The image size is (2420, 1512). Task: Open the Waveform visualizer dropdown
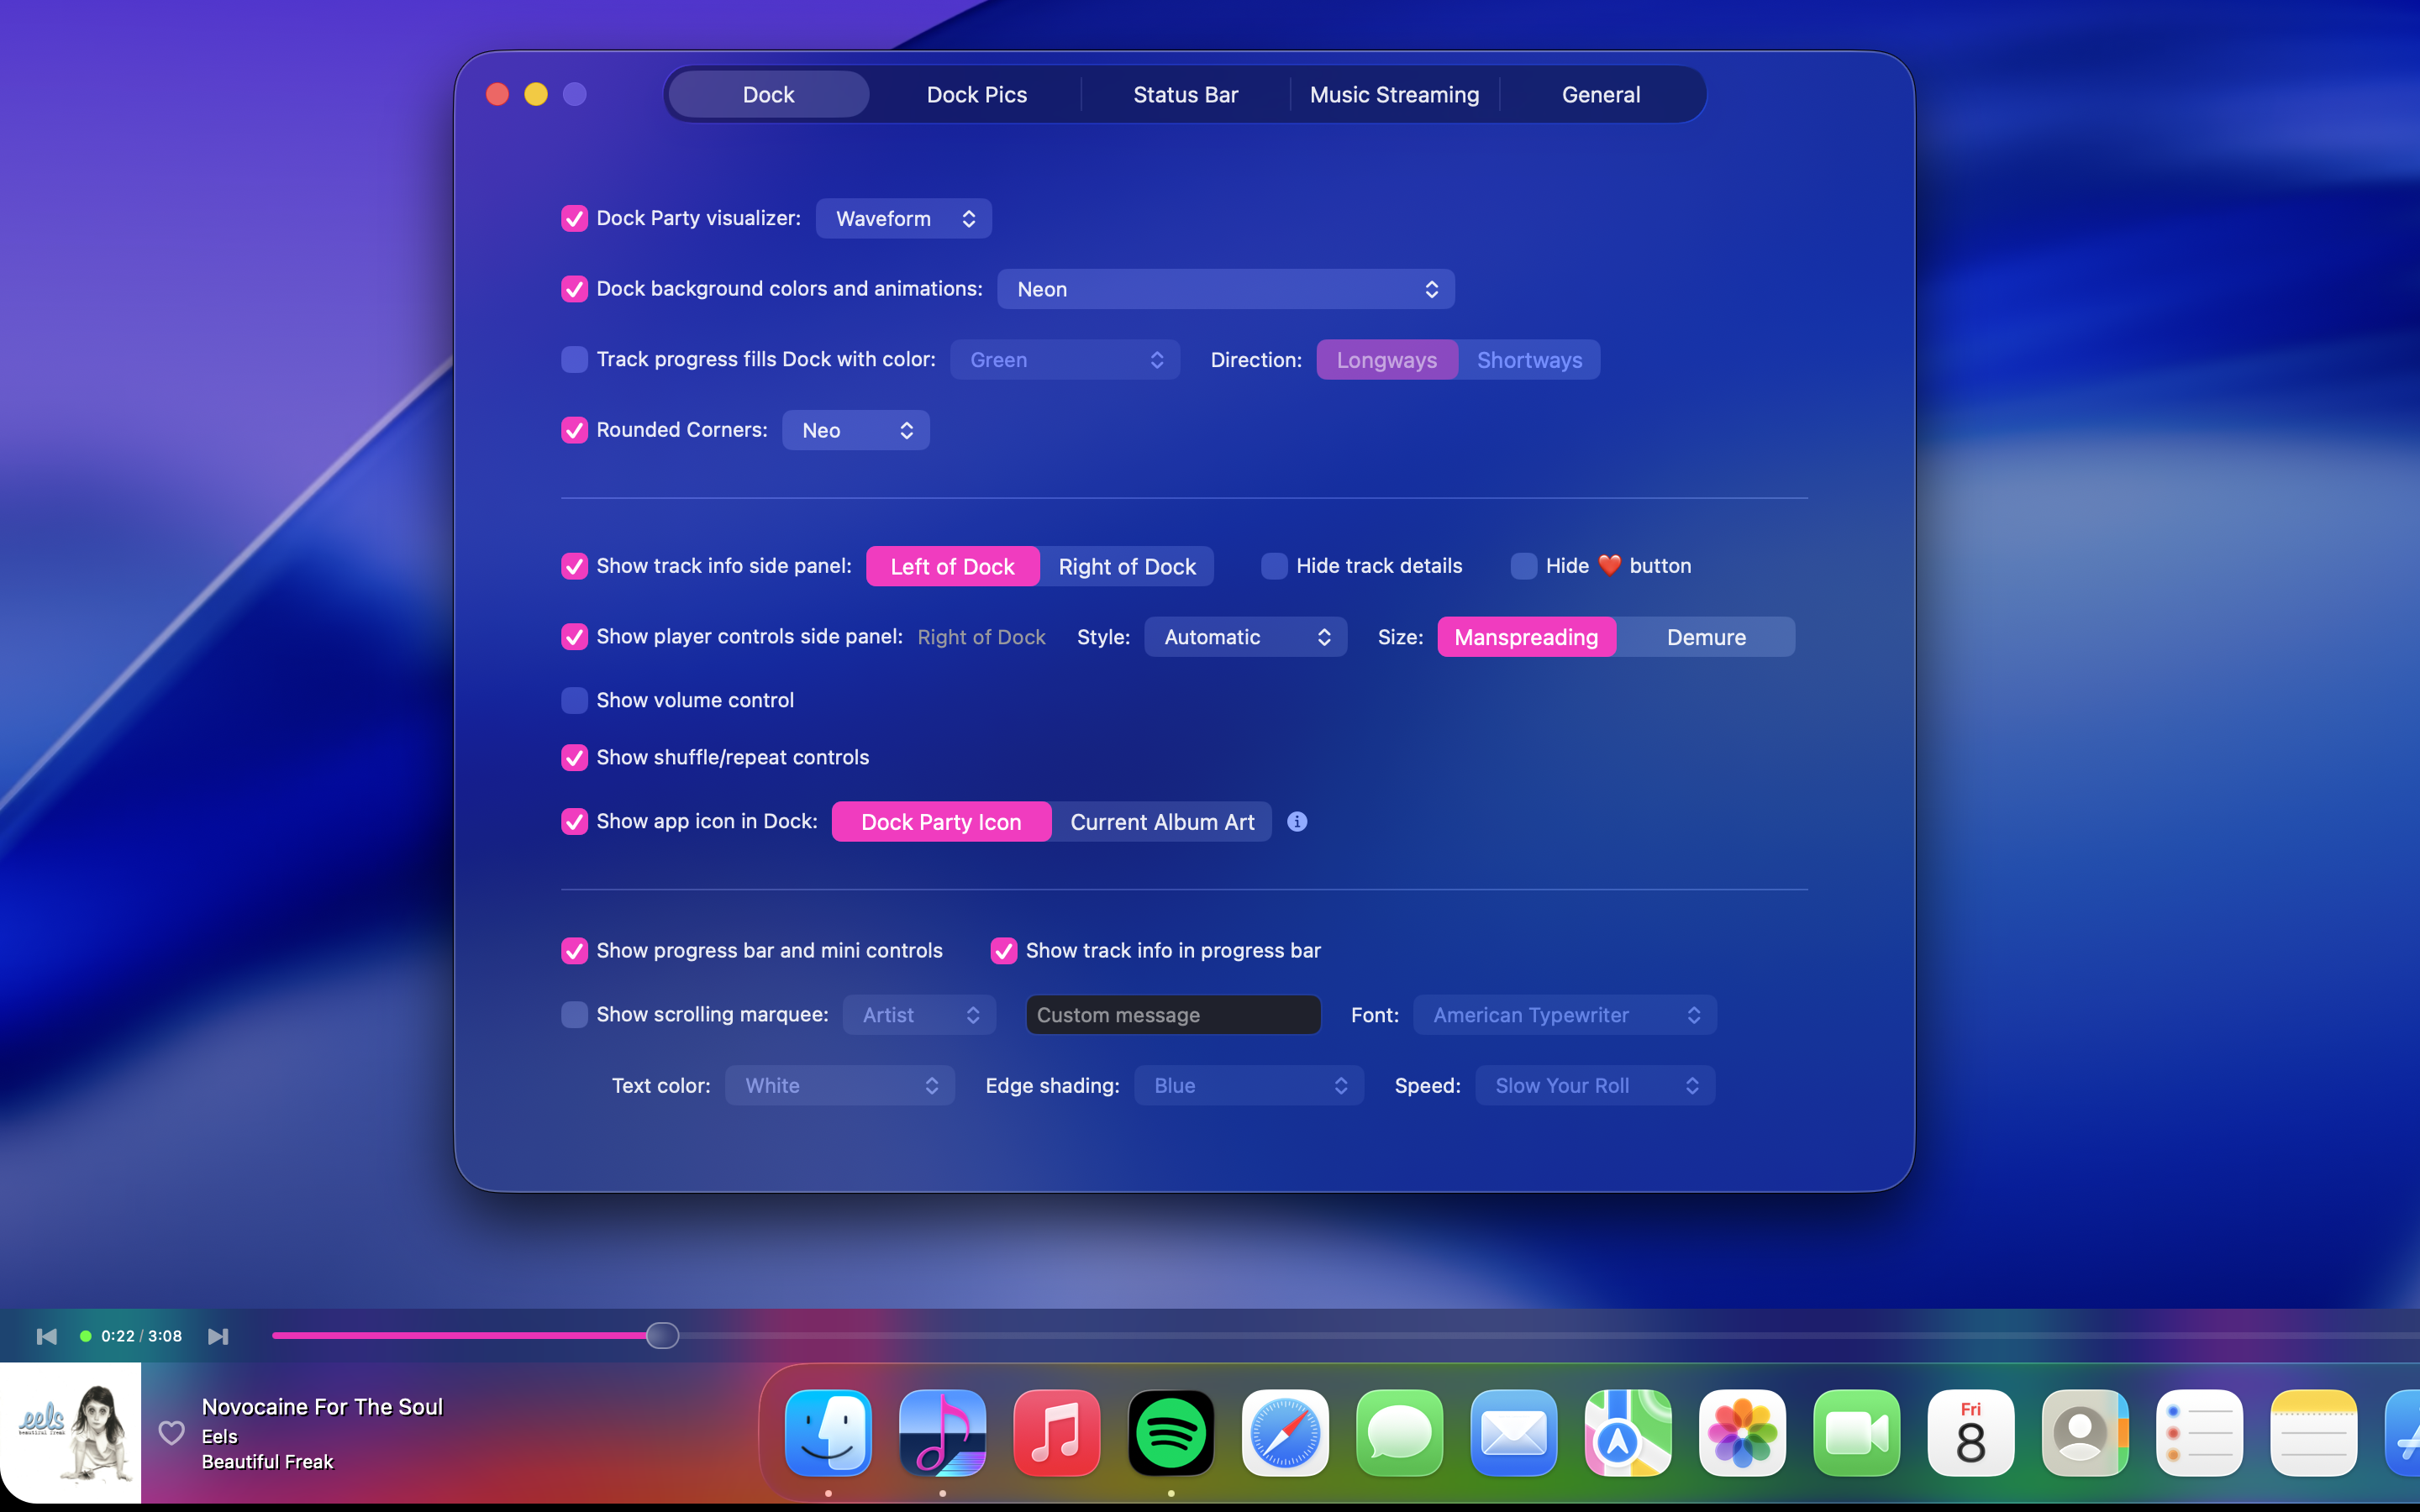click(903, 218)
